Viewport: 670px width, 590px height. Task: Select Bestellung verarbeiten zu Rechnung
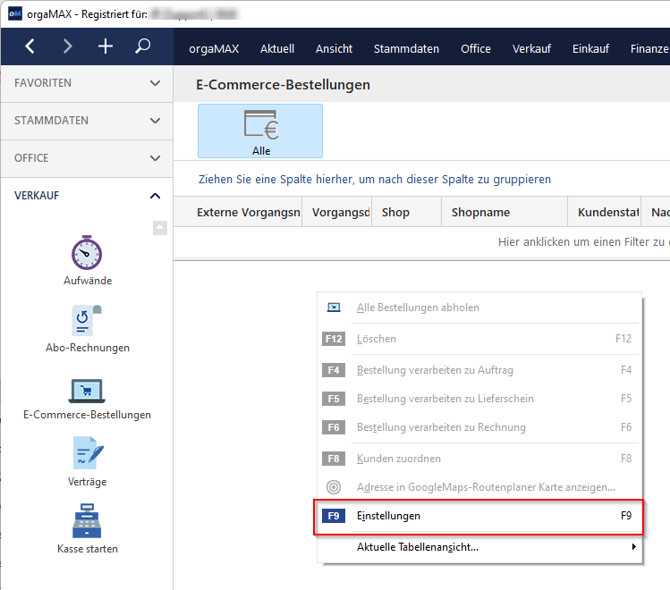coord(479,427)
